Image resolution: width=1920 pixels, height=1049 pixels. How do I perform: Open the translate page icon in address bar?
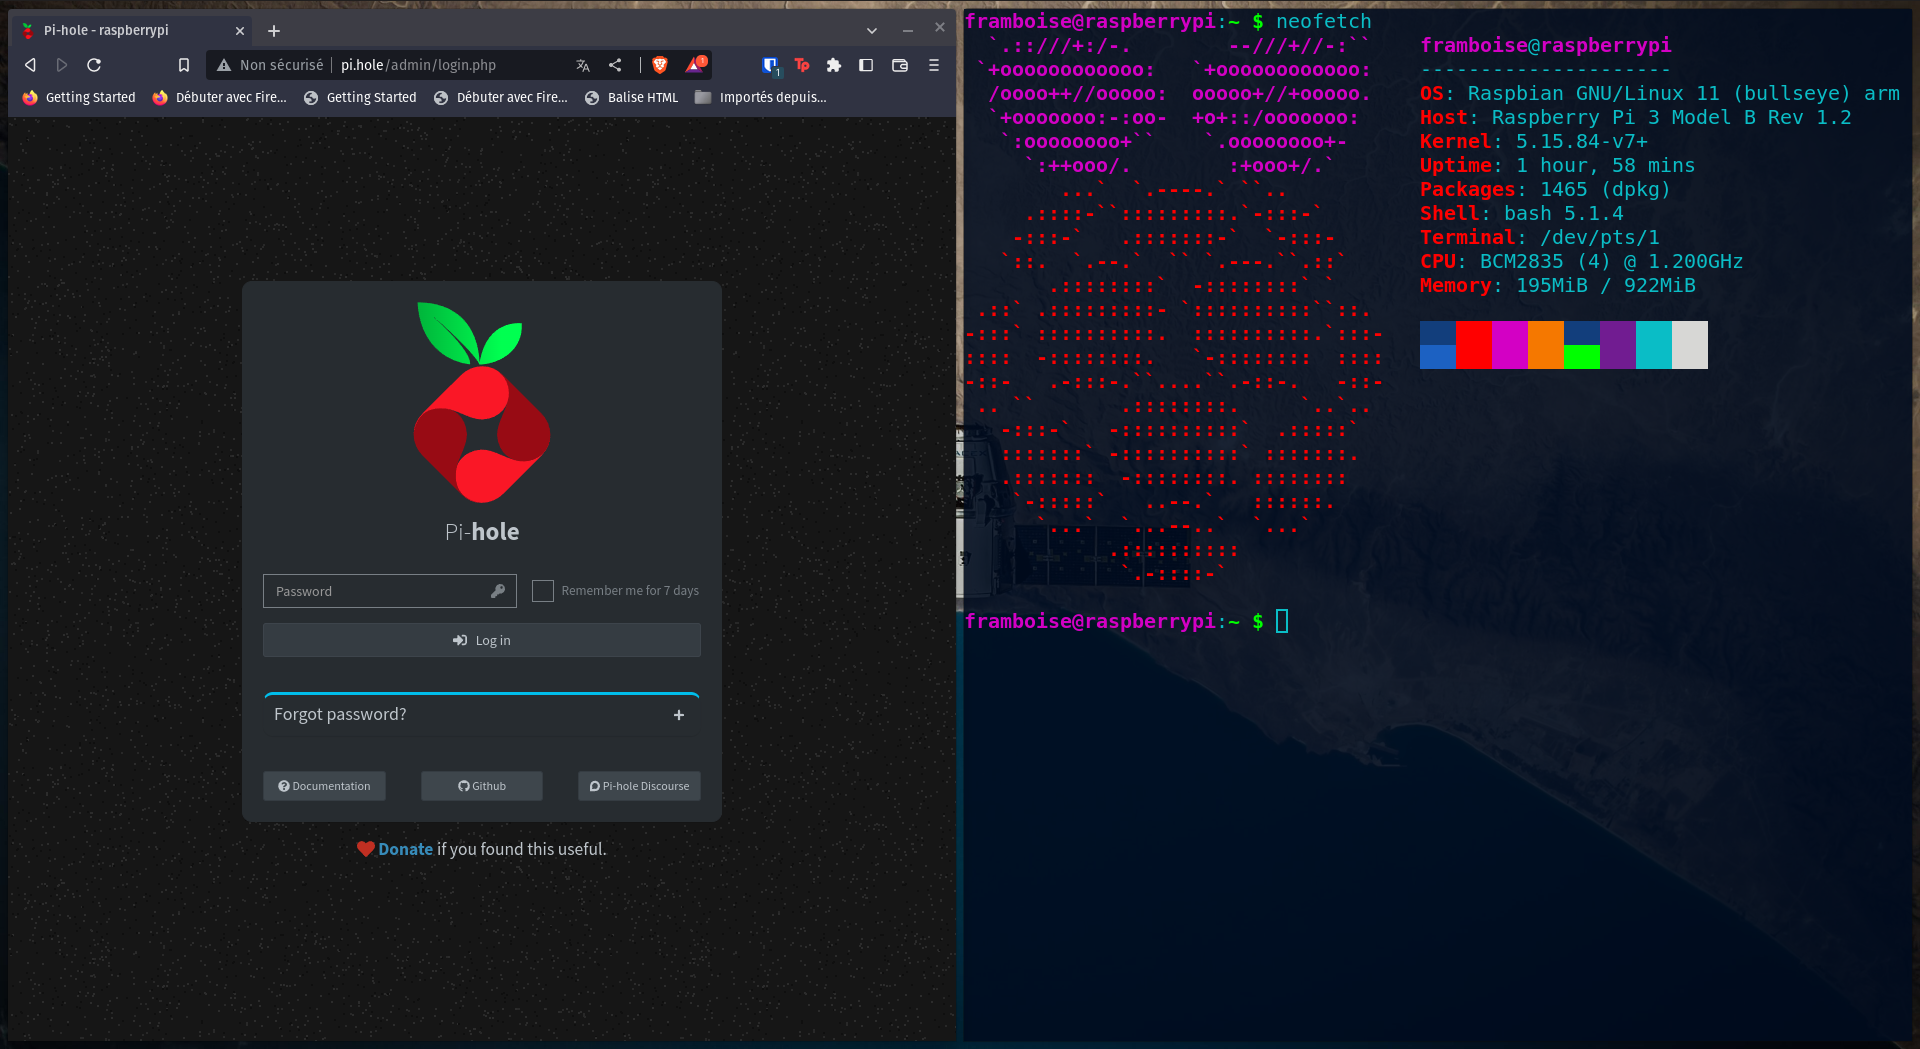pyautogui.click(x=583, y=65)
